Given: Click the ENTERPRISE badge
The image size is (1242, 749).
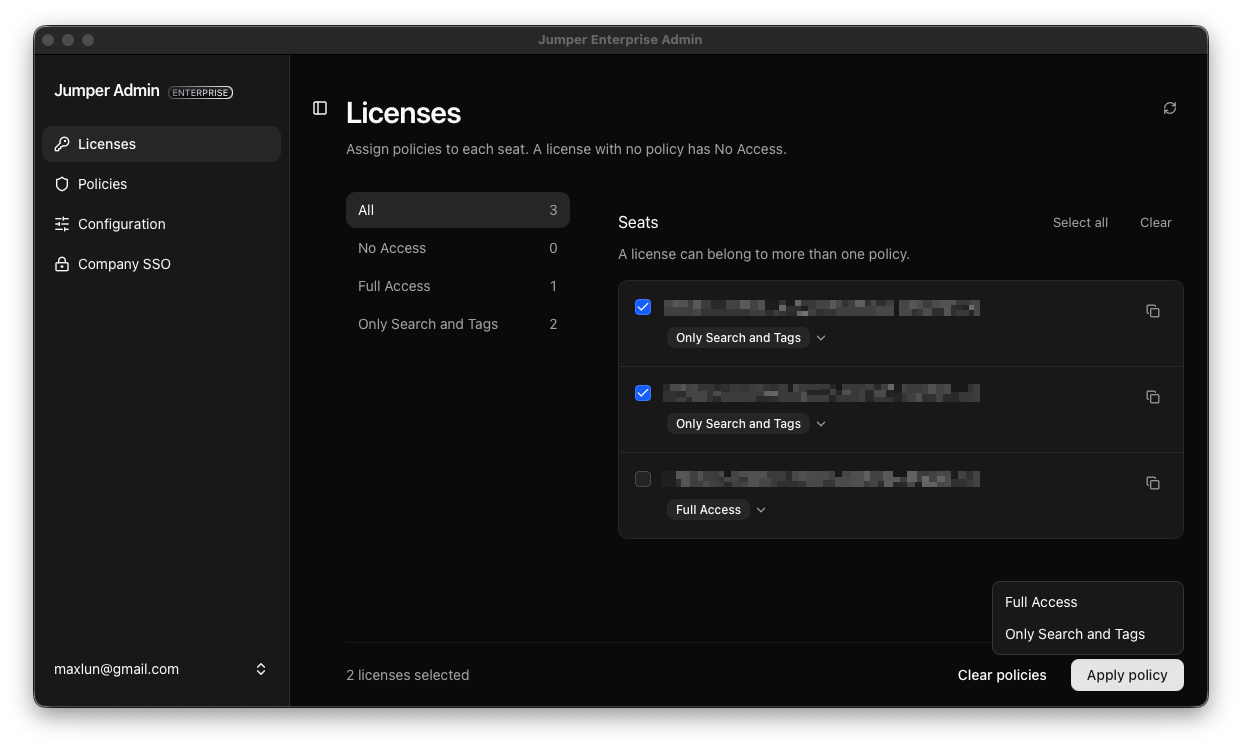Looking at the screenshot, I should tap(201, 92).
